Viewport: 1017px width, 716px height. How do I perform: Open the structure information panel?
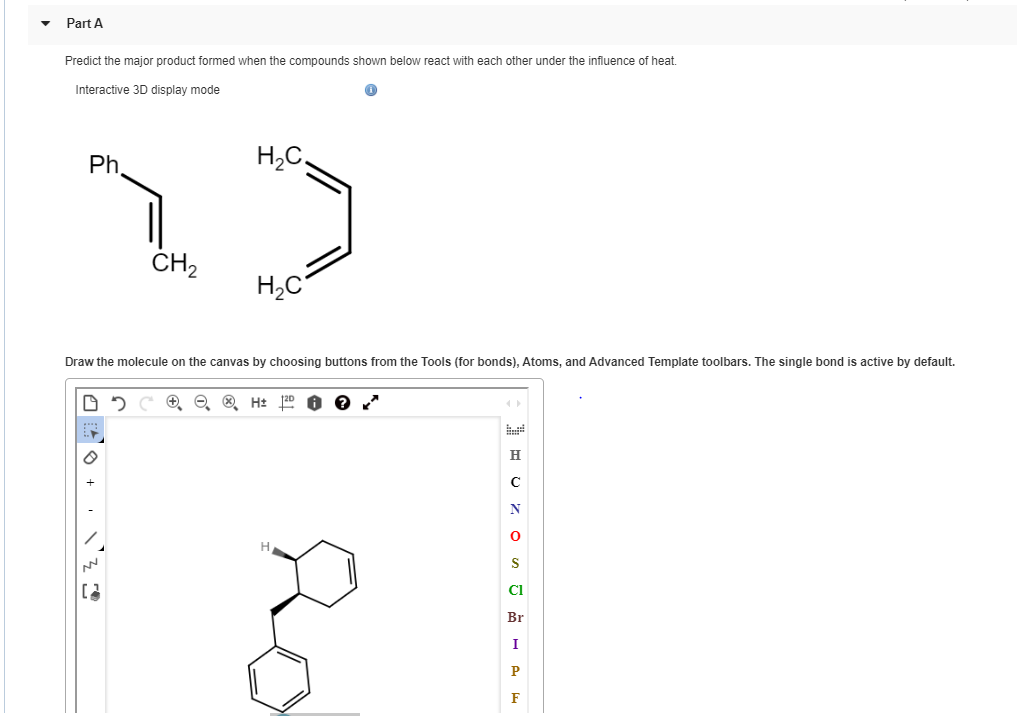314,402
